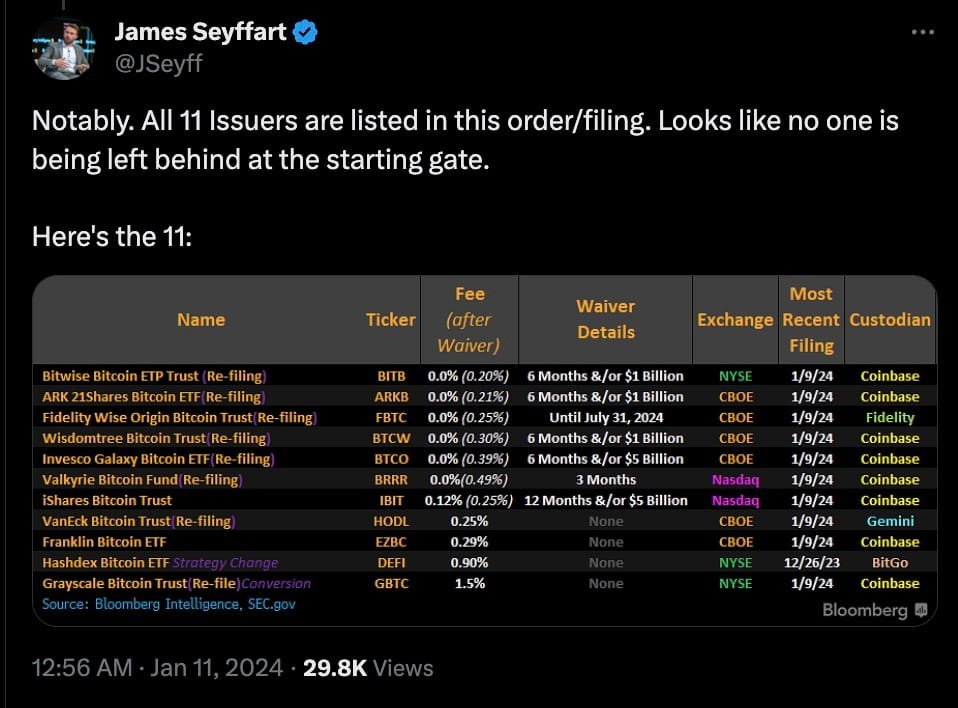Screen dimensions: 958x708
Task: Click James Seyffart's profile avatar
Action: click(x=64, y=50)
